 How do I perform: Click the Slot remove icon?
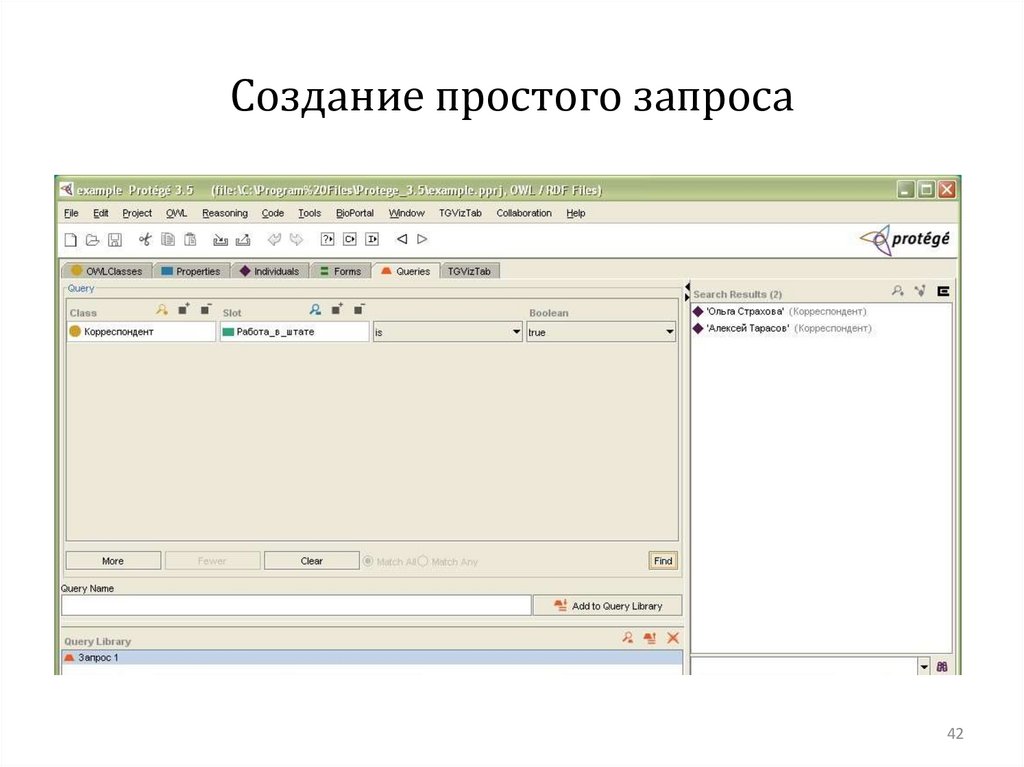point(359,309)
